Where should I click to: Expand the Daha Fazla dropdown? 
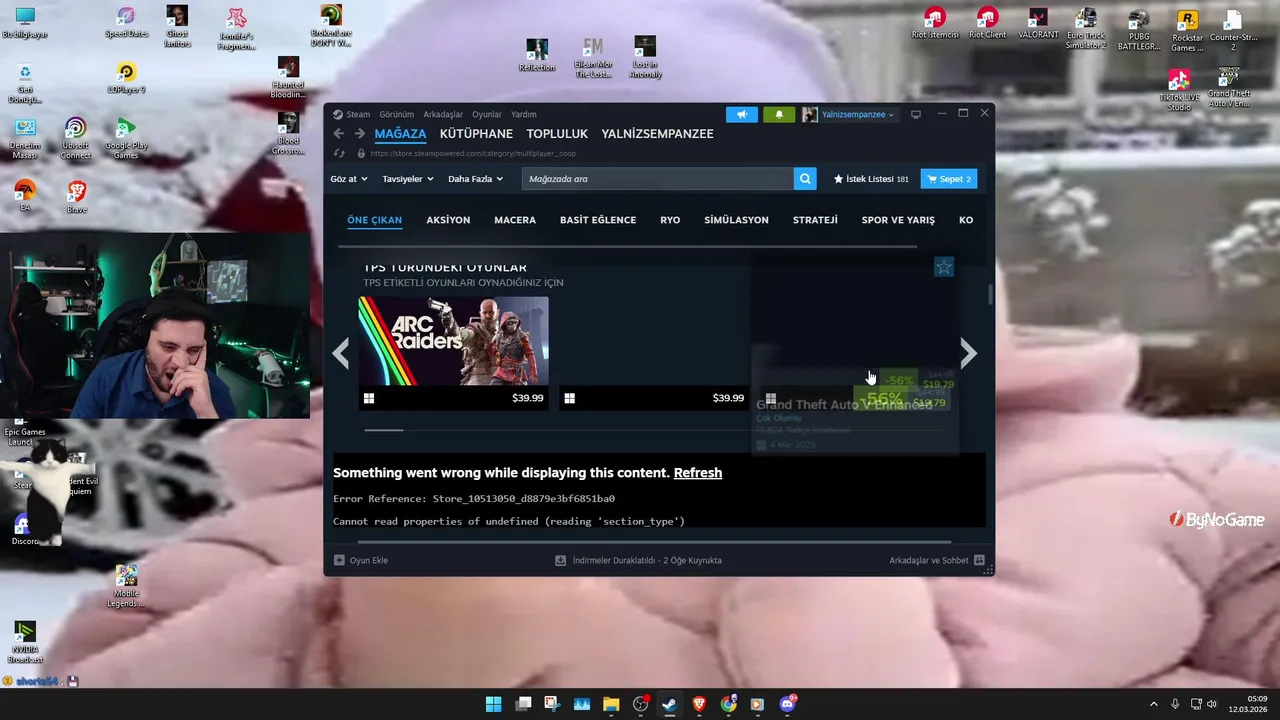click(x=475, y=179)
